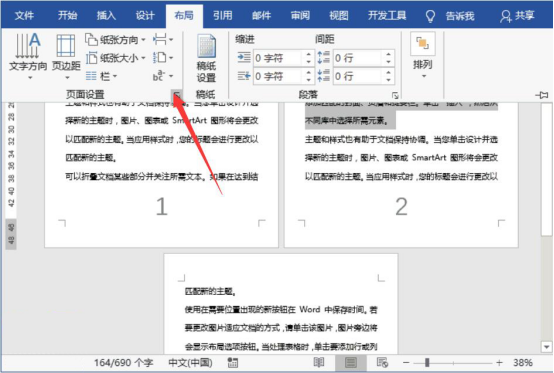
Task: Click the vertical scrollbar down arrow
Action: coord(547,347)
